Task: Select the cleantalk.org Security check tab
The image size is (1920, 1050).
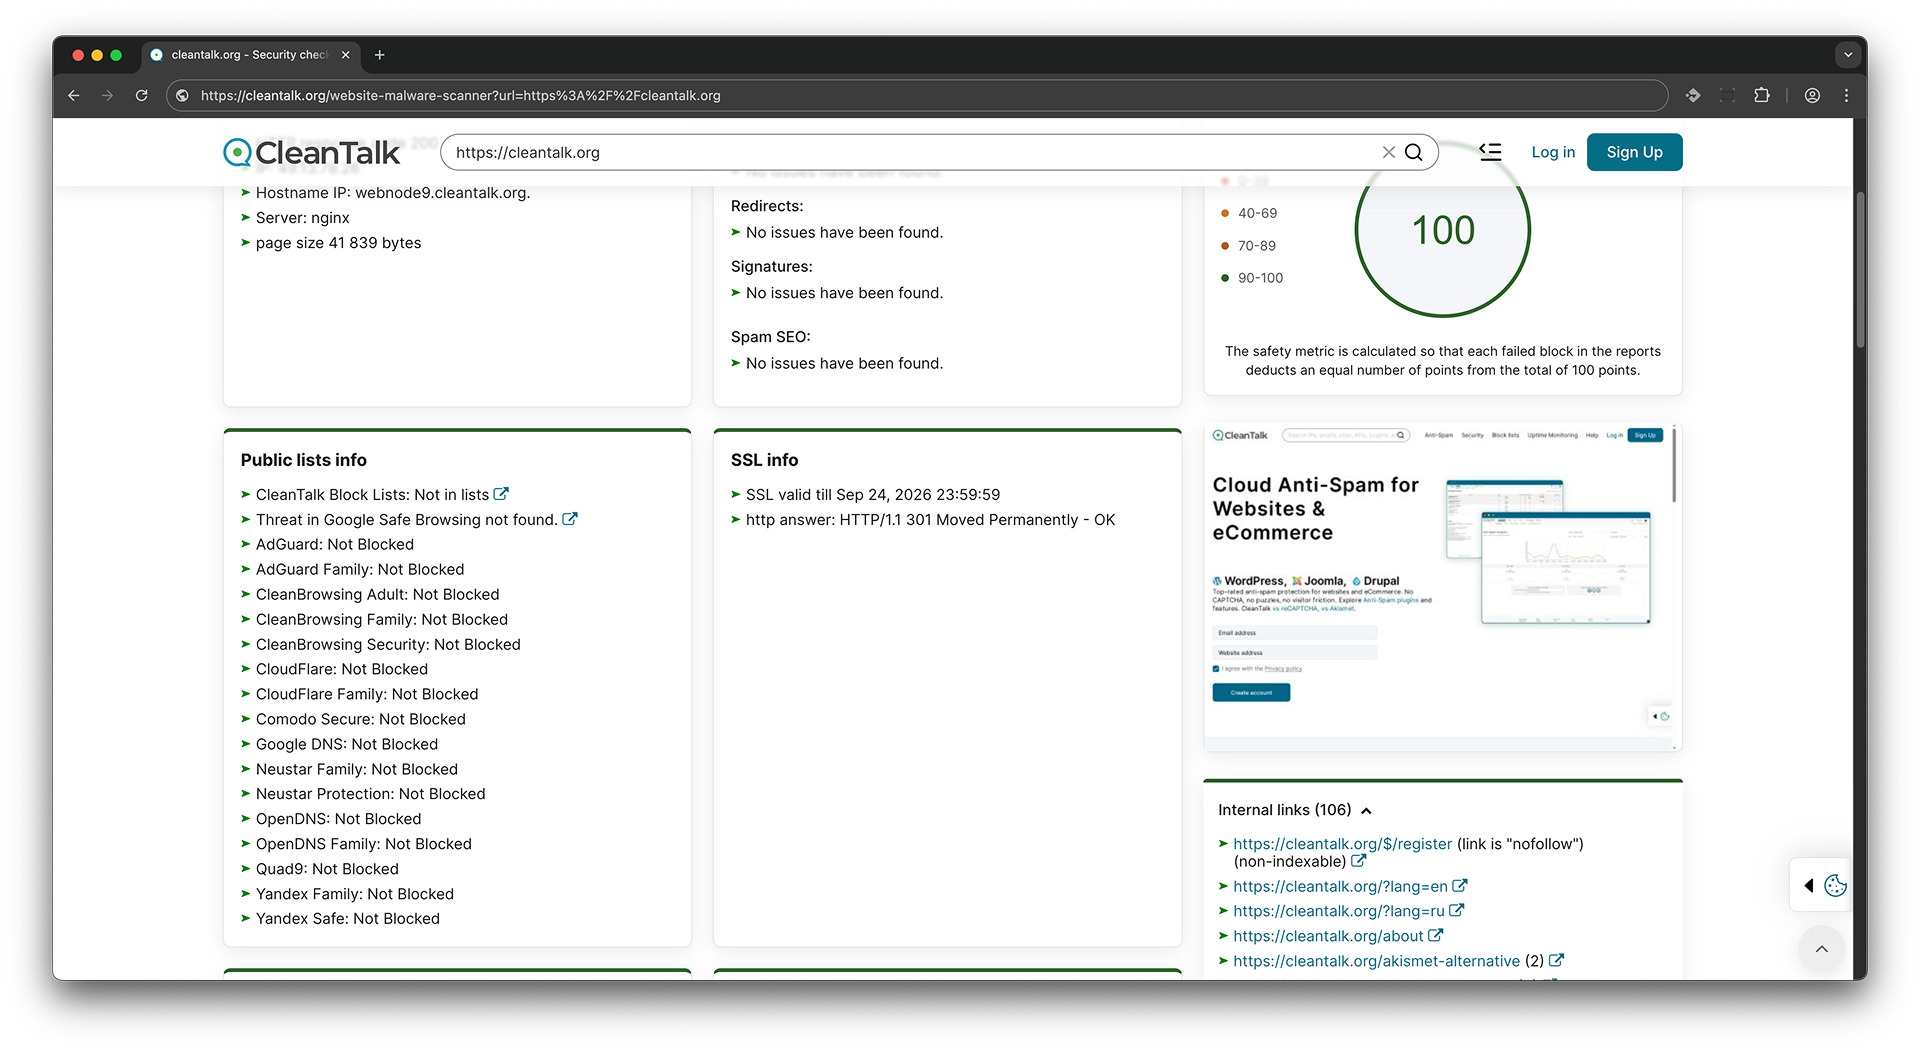Action: [249, 55]
